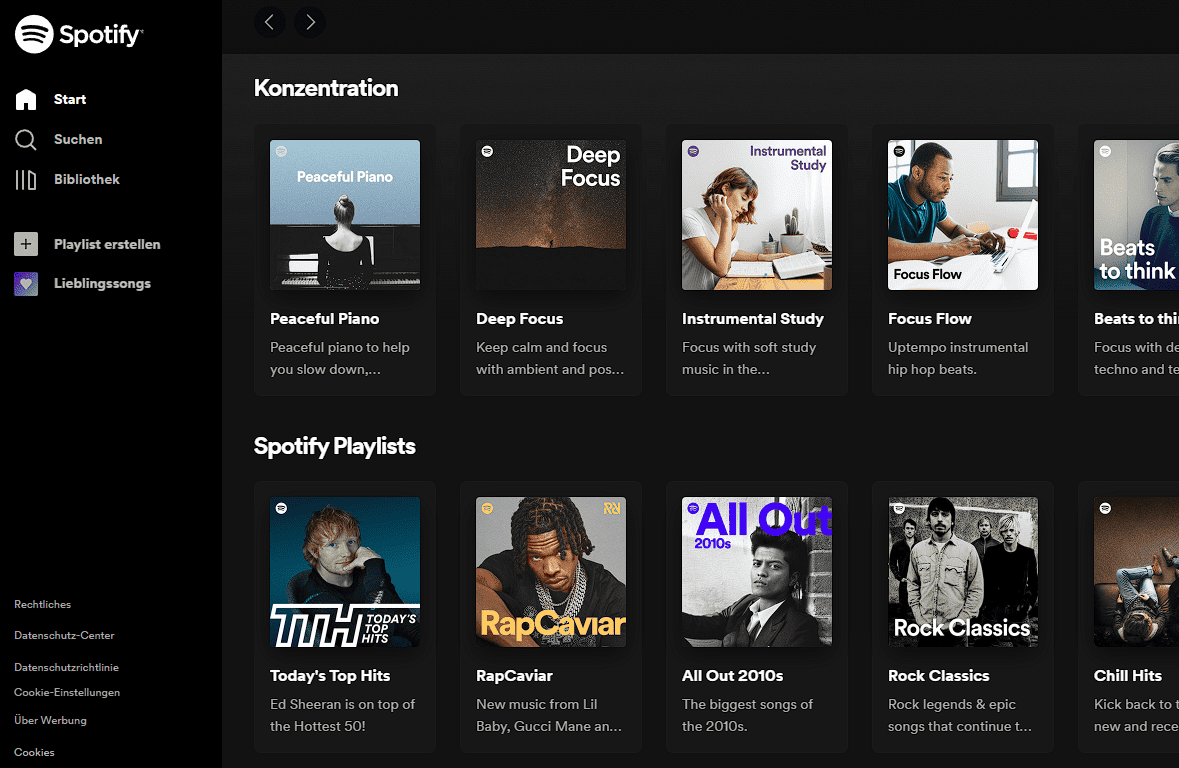Click description 'Keep calm and focus with ambient and pos...'
The width and height of the screenshot is (1179, 768).
[x=550, y=358]
